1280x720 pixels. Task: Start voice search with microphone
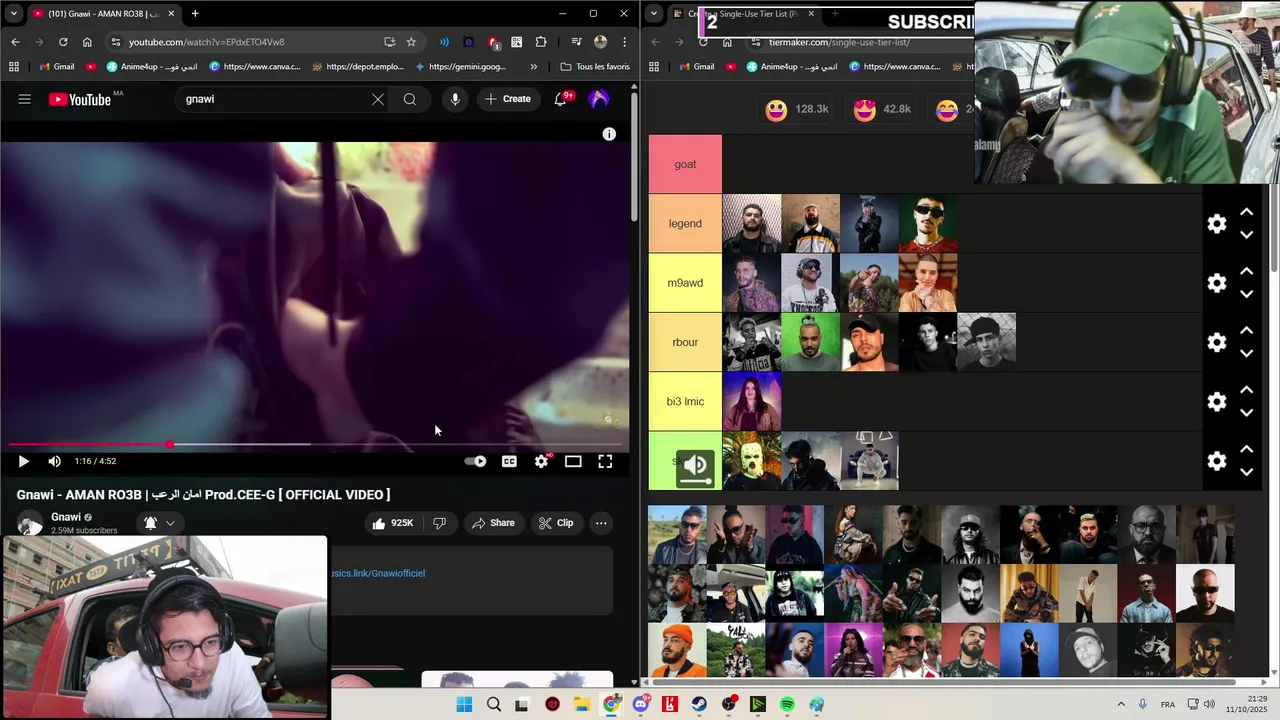(x=455, y=99)
